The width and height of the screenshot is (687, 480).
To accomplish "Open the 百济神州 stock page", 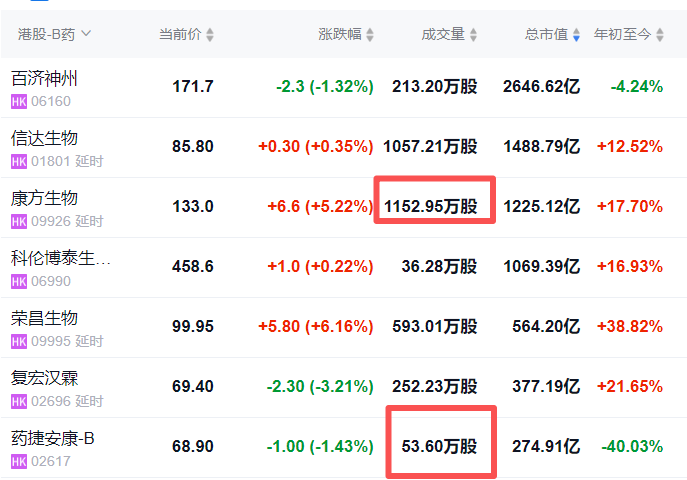I will click(44, 79).
